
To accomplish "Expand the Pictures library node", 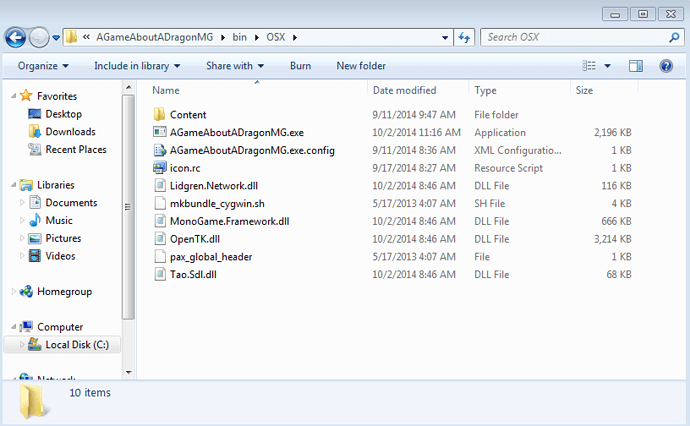I will pyautogui.click(x=22, y=238).
